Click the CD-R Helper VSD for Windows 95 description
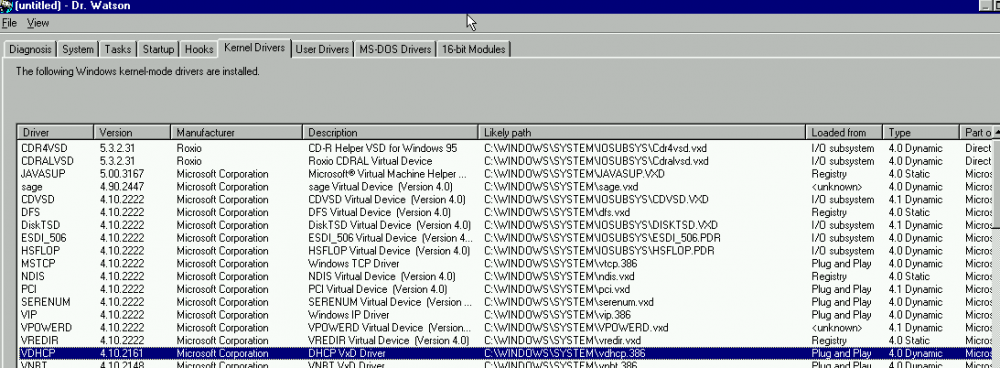1000x368 pixels. (383, 148)
